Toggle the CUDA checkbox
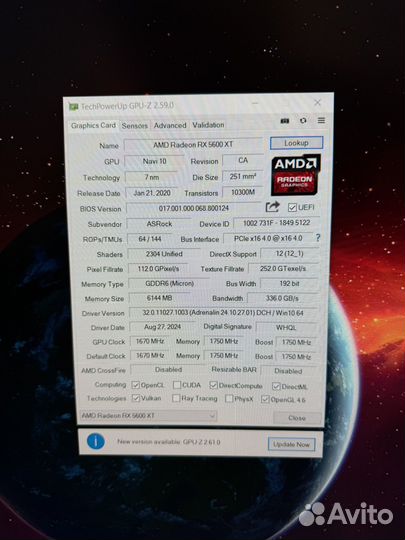405x540 pixels. pyautogui.click(x=177, y=385)
